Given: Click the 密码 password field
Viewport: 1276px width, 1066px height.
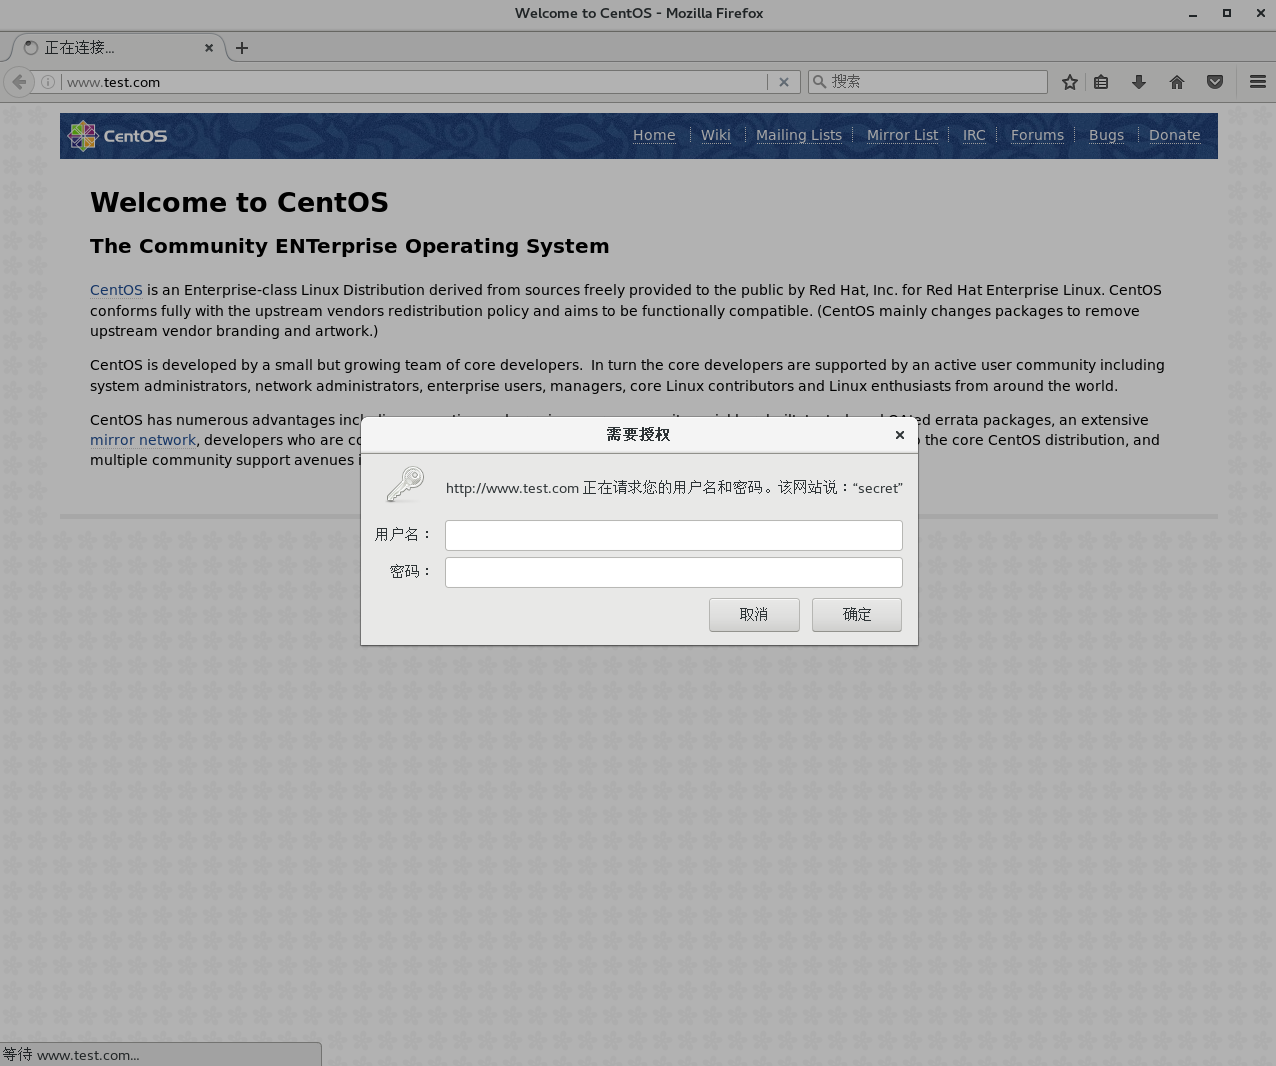Looking at the screenshot, I should (674, 572).
